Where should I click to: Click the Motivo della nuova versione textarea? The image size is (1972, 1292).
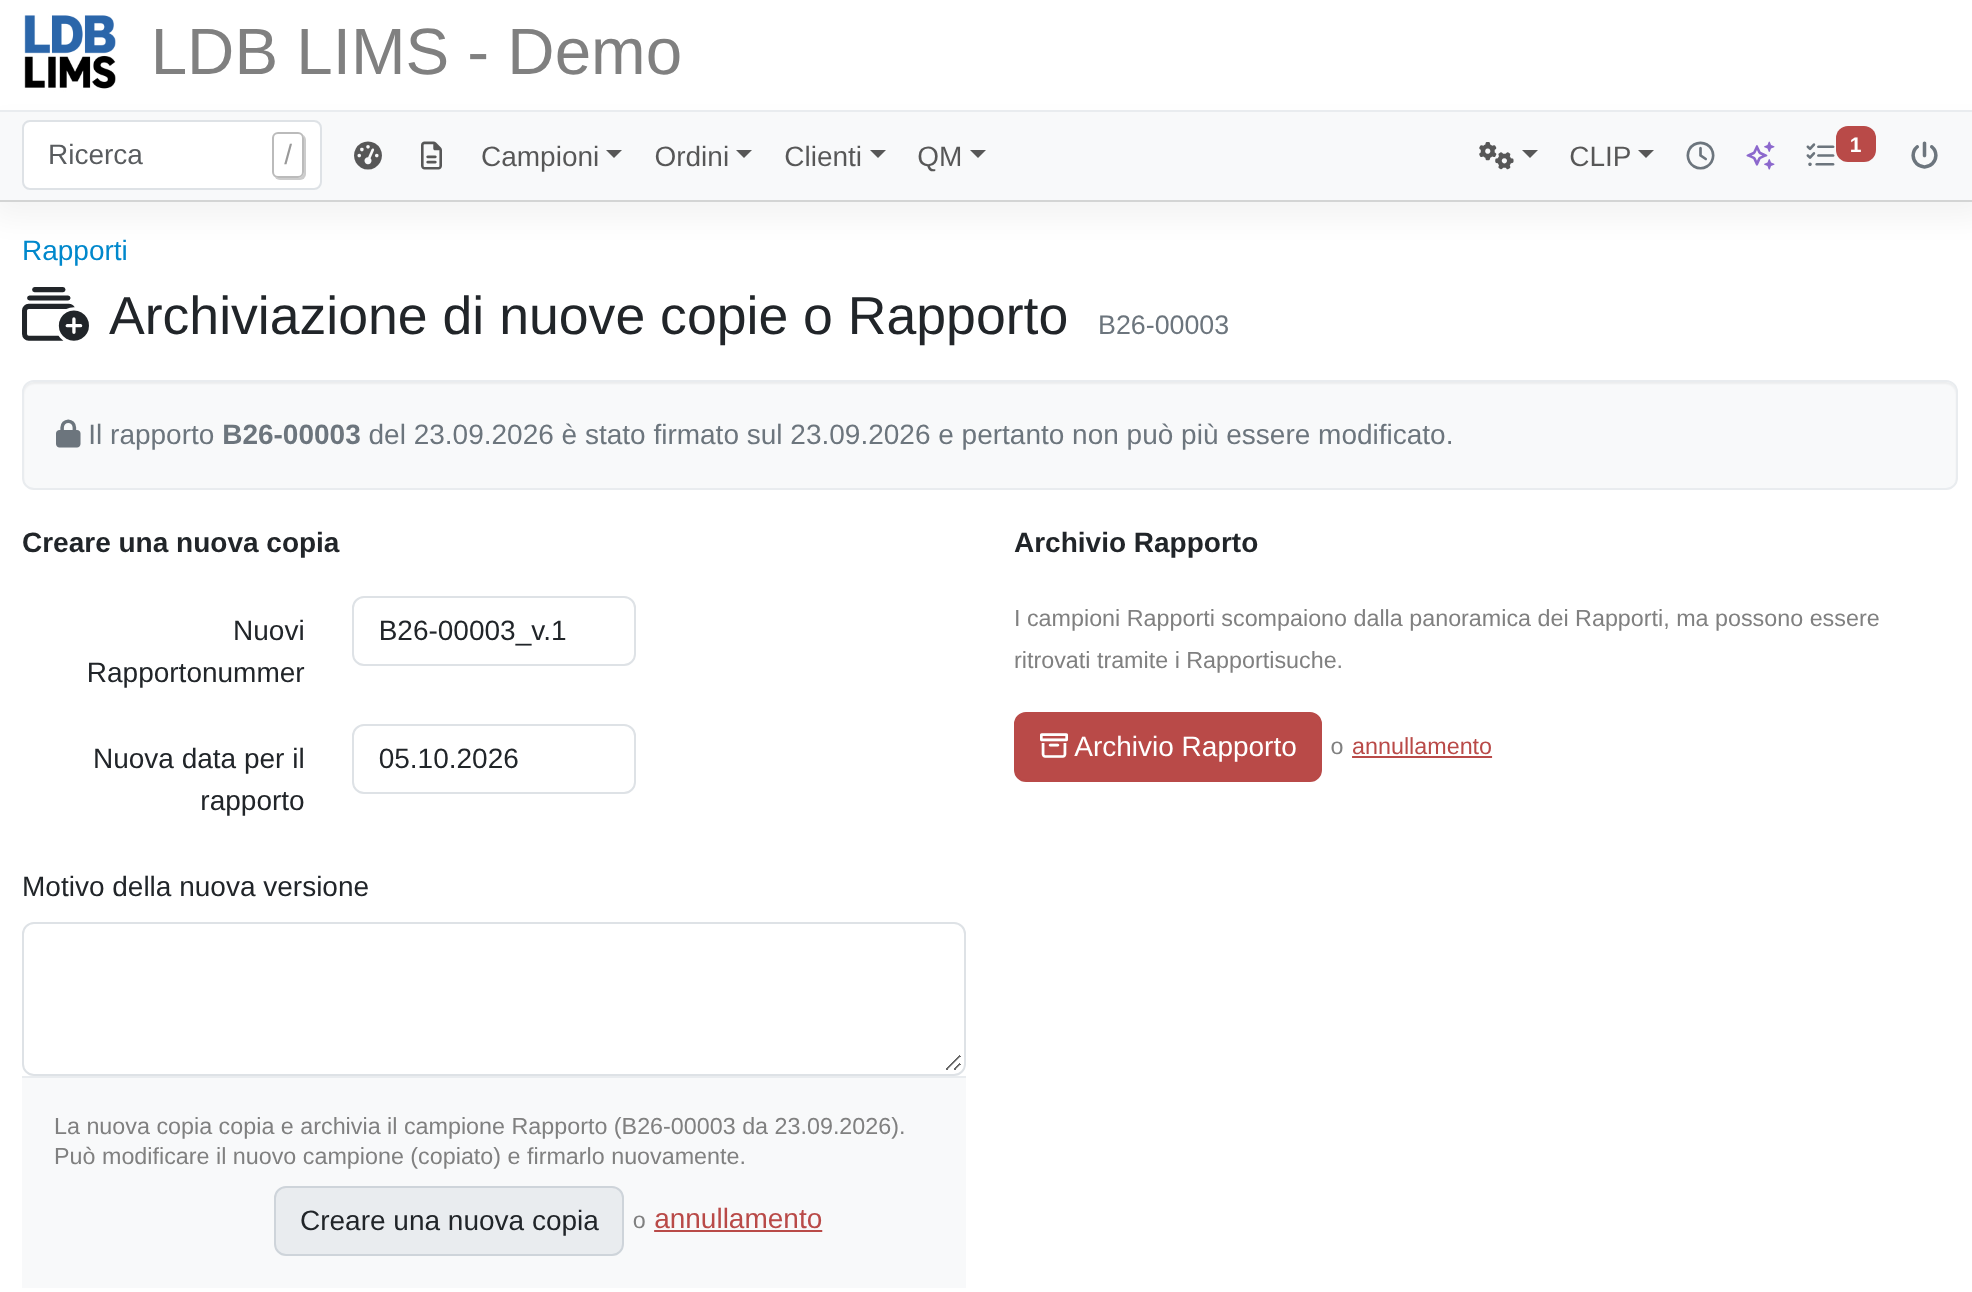494,999
